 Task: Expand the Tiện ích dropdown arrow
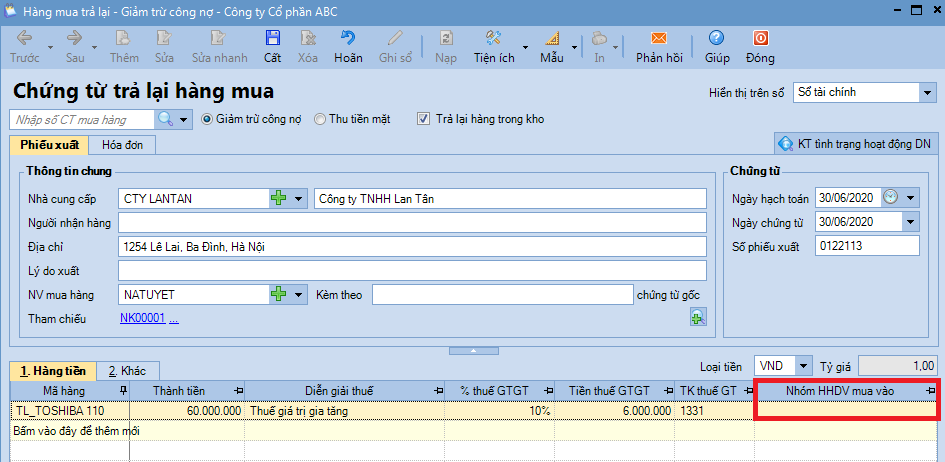(526, 46)
